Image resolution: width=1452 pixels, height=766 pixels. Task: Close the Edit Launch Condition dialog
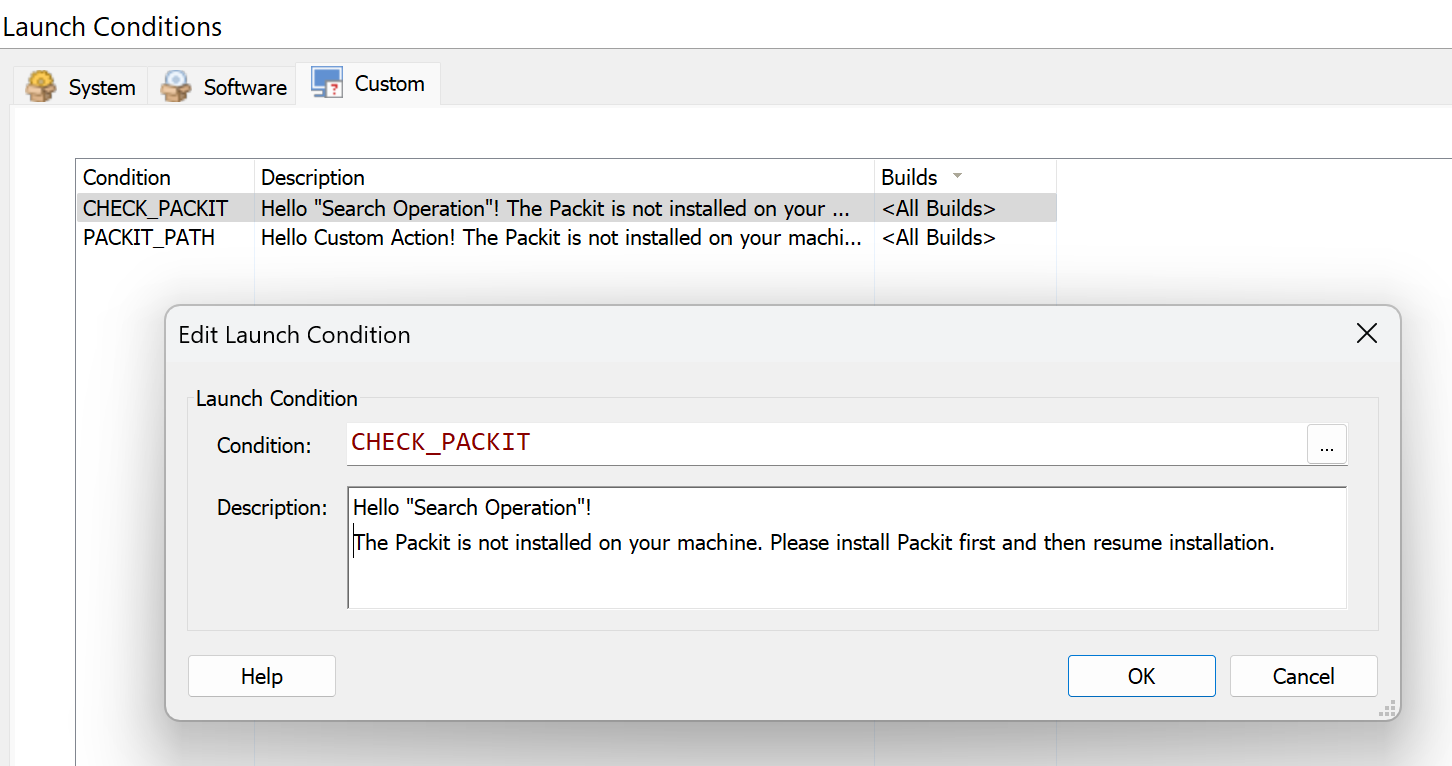click(x=1366, y=334)
